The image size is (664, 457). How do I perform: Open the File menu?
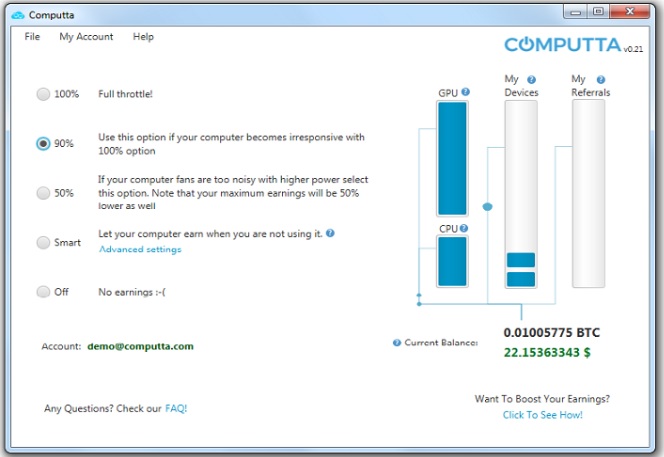[x=32, y=37]
